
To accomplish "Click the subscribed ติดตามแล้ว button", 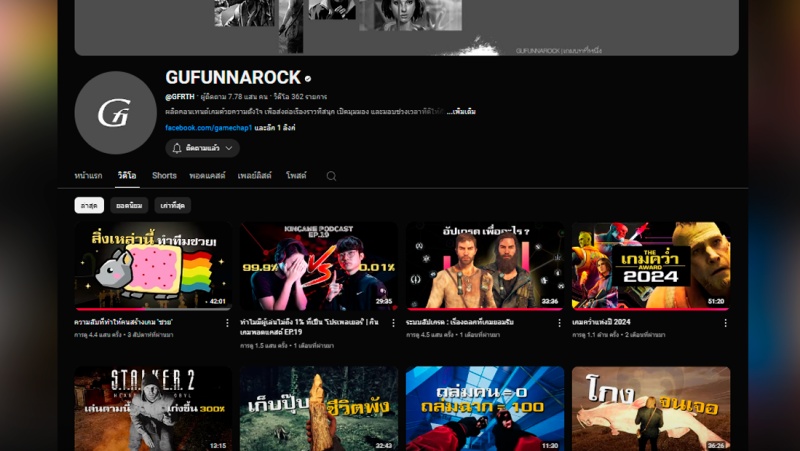I will [203, 148].
